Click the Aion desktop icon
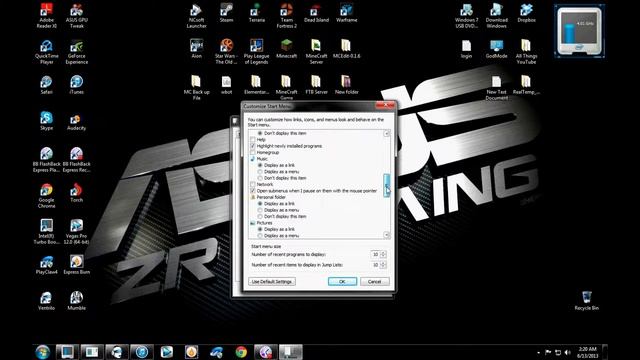Screen dimensions: 640x360 click(x=196, y=49)
